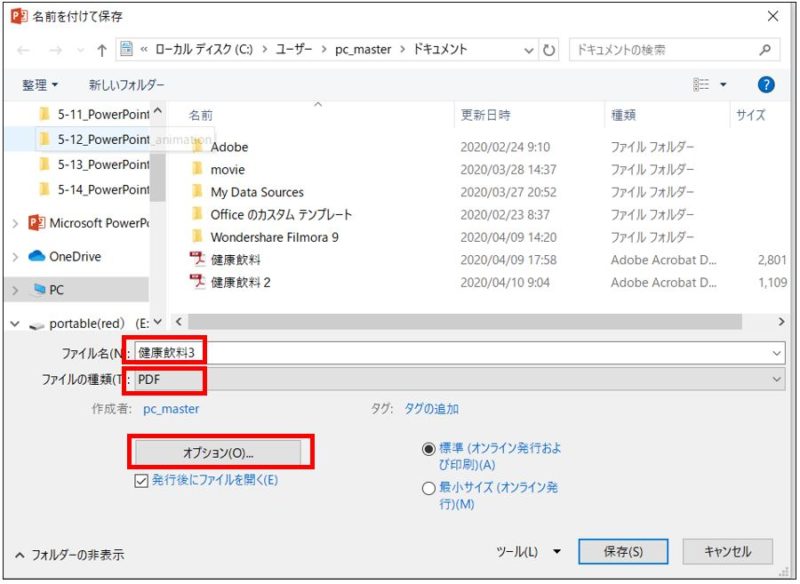Viewport: 800px width, 584px height.
Task: Click the Back navigation arrow
Action: (x=23, y=50)
